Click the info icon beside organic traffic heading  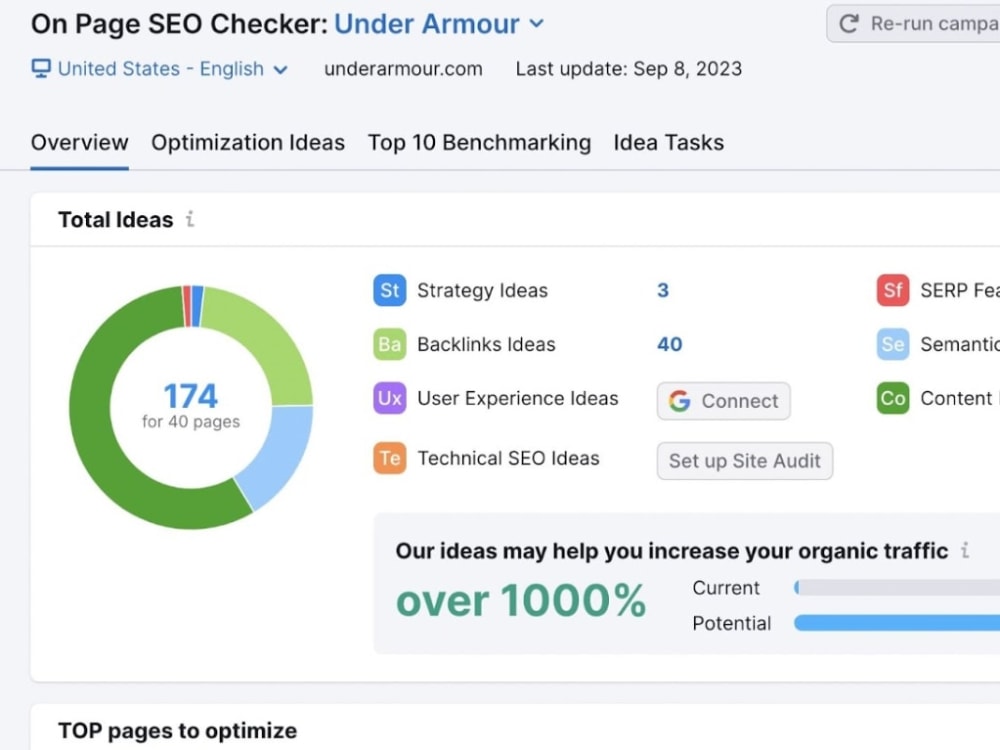[x=965, y=550]
